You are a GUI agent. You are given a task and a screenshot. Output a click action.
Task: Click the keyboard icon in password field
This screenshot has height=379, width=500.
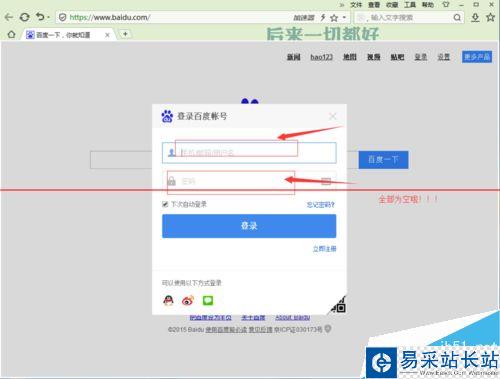326,181
